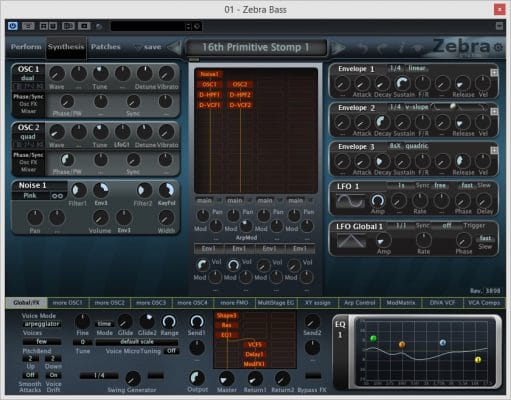Click the first lane 'main' output selector
This screenshot has width=511, height=400.
click(x=204, y=200)
